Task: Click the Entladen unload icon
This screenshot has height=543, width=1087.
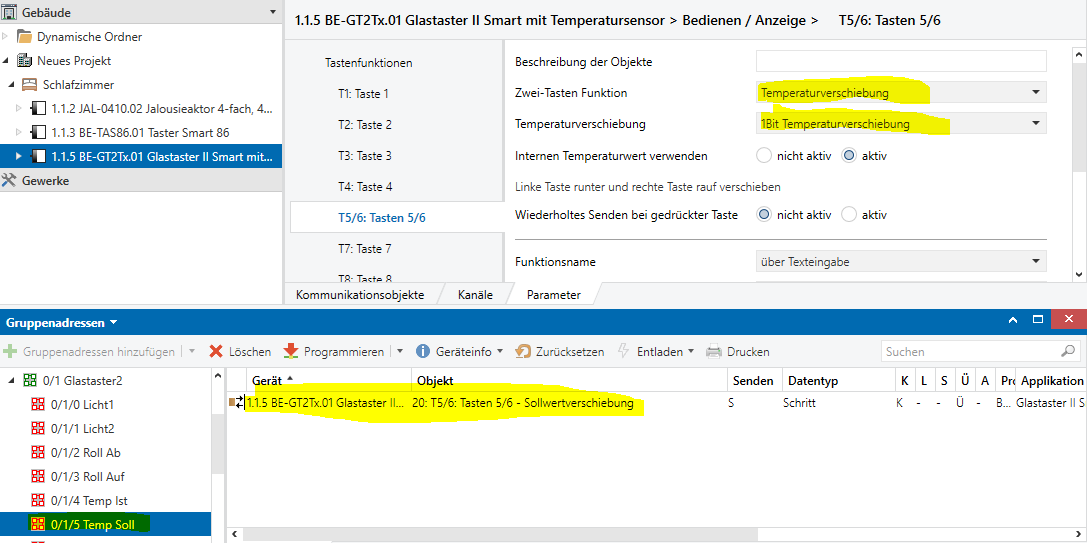Action: 624,352
